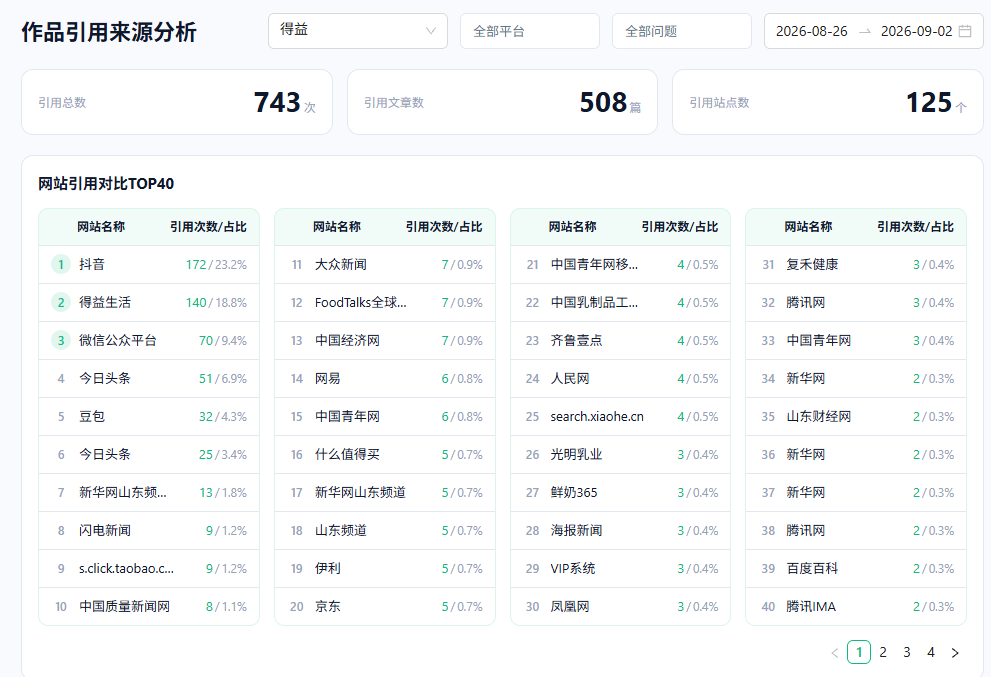Select the 豆包 row
The height and width of the screenshot is (677, 991).
(x=149, y=417)
